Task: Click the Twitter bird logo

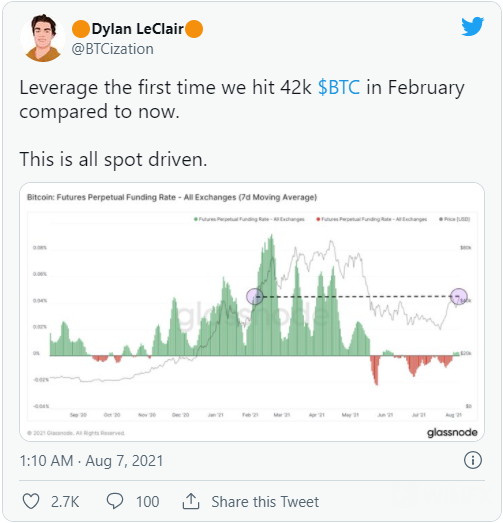Action: (x=472, y=26)
